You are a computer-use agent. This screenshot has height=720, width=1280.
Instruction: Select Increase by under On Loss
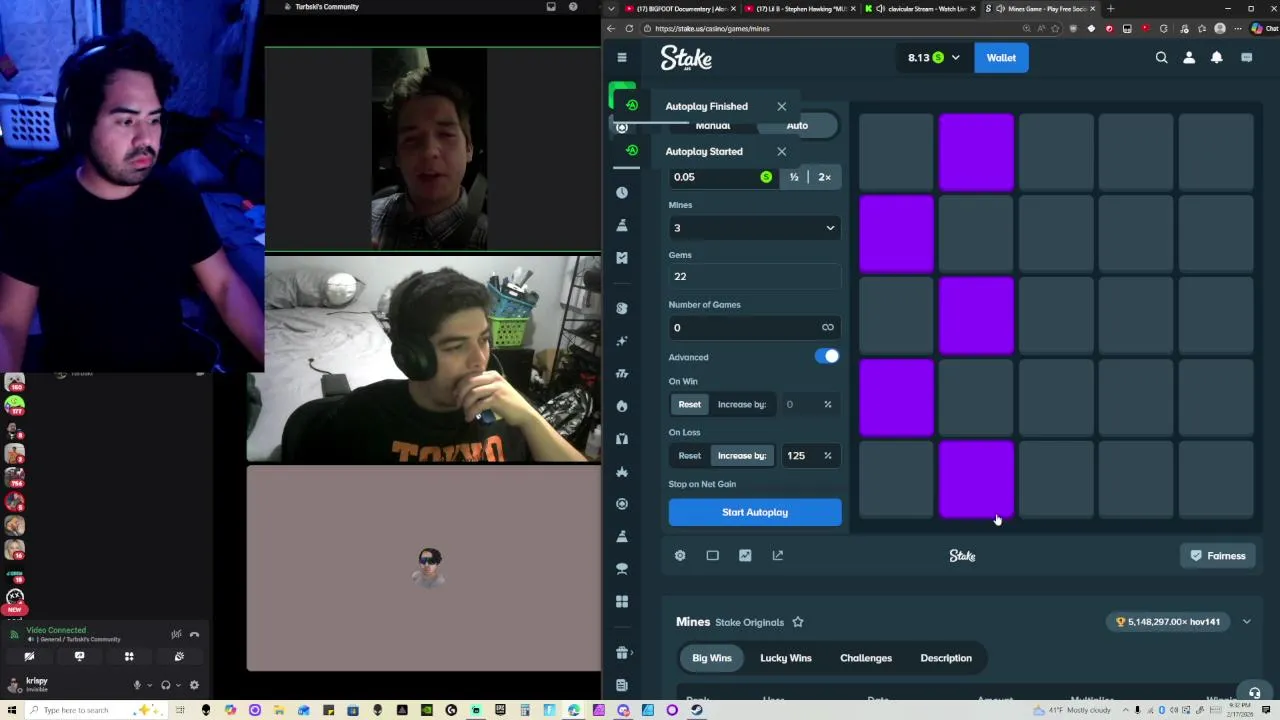click(741, 455)
